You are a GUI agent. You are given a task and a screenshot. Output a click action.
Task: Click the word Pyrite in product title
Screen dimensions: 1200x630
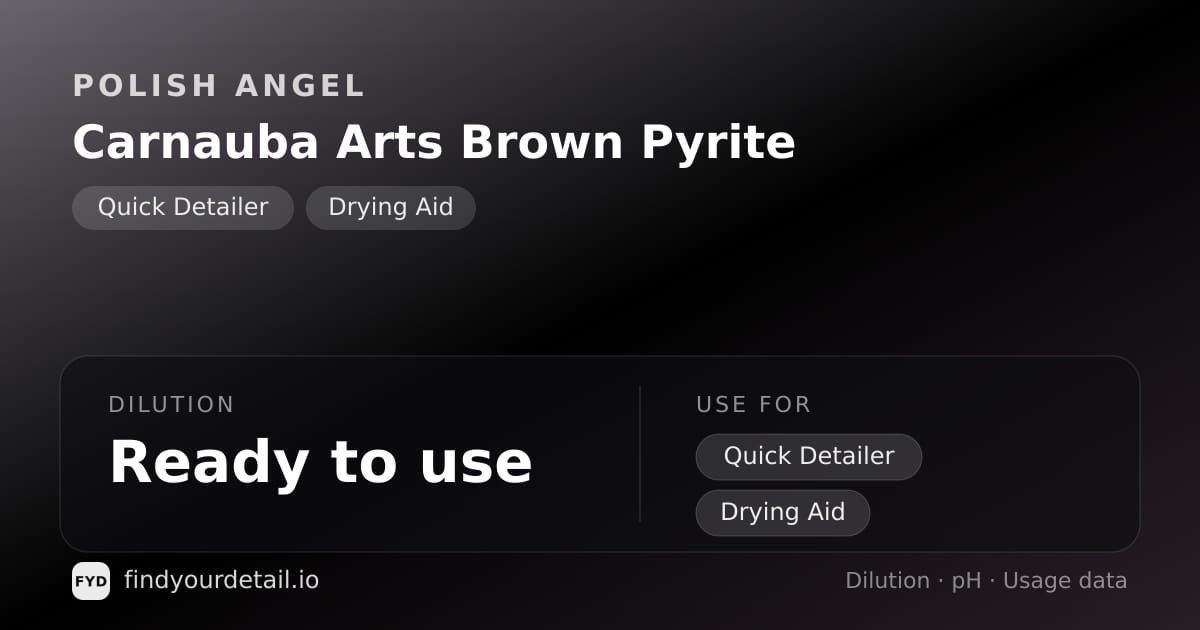click(718, 142)
